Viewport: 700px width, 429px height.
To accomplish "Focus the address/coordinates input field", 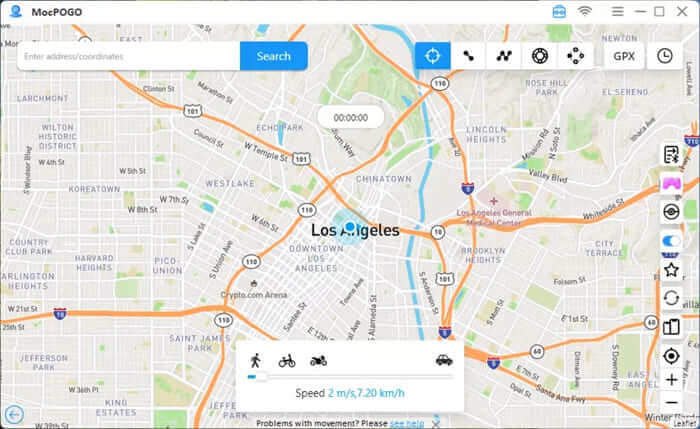I will coord(129,56).
